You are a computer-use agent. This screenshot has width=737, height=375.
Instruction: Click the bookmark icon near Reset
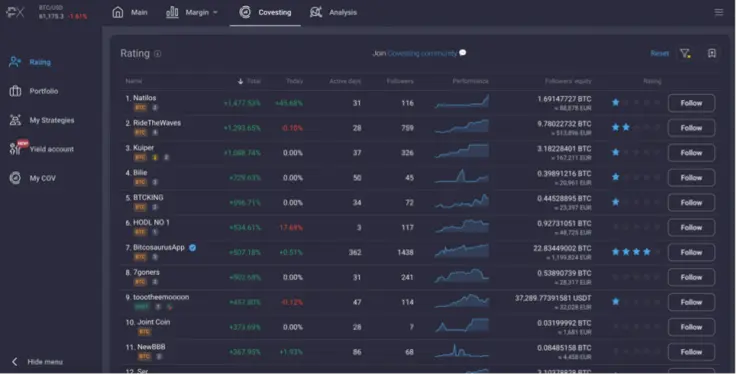[x=712, y=53]
